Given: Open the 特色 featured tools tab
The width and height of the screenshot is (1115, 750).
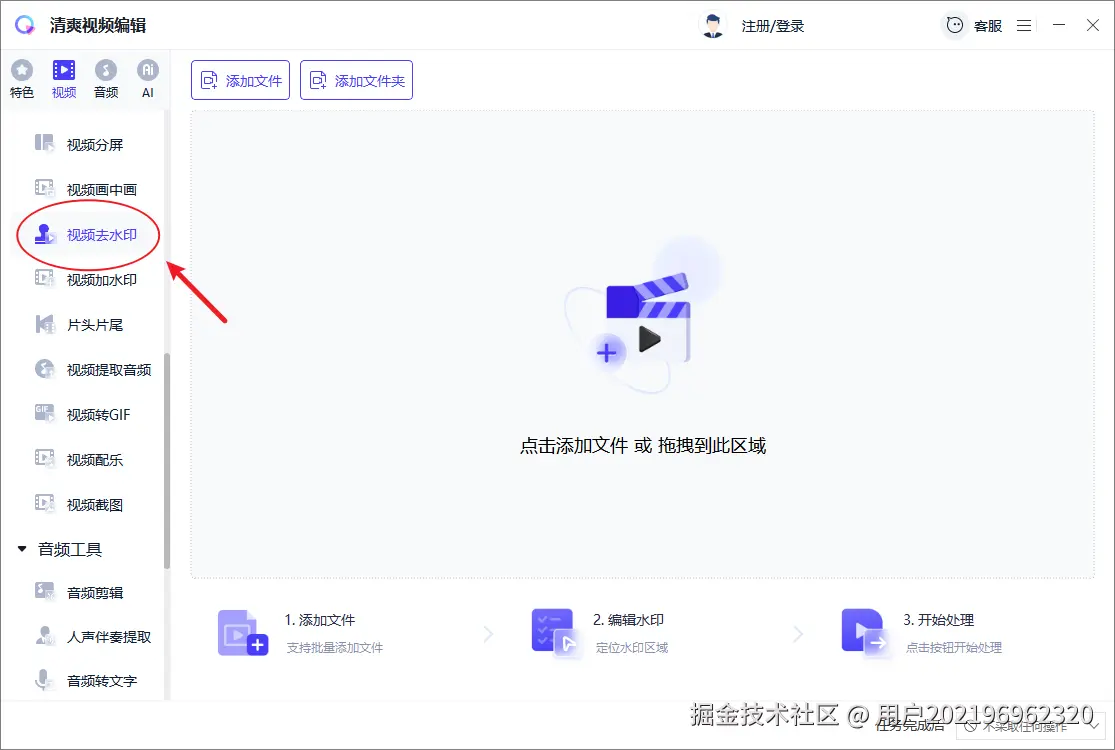Looking at the screenshot, I should tap(22, 79).
